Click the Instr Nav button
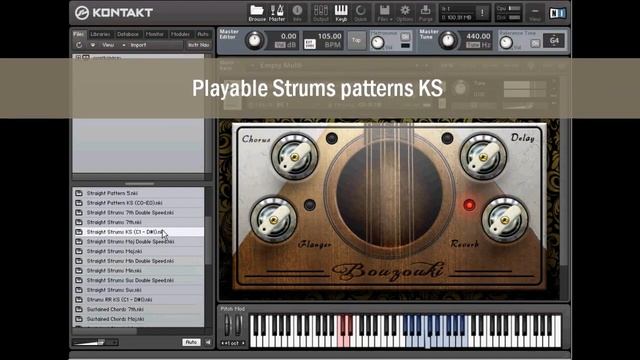This screenshot has height=360, width=640. (x=198, y=45)
